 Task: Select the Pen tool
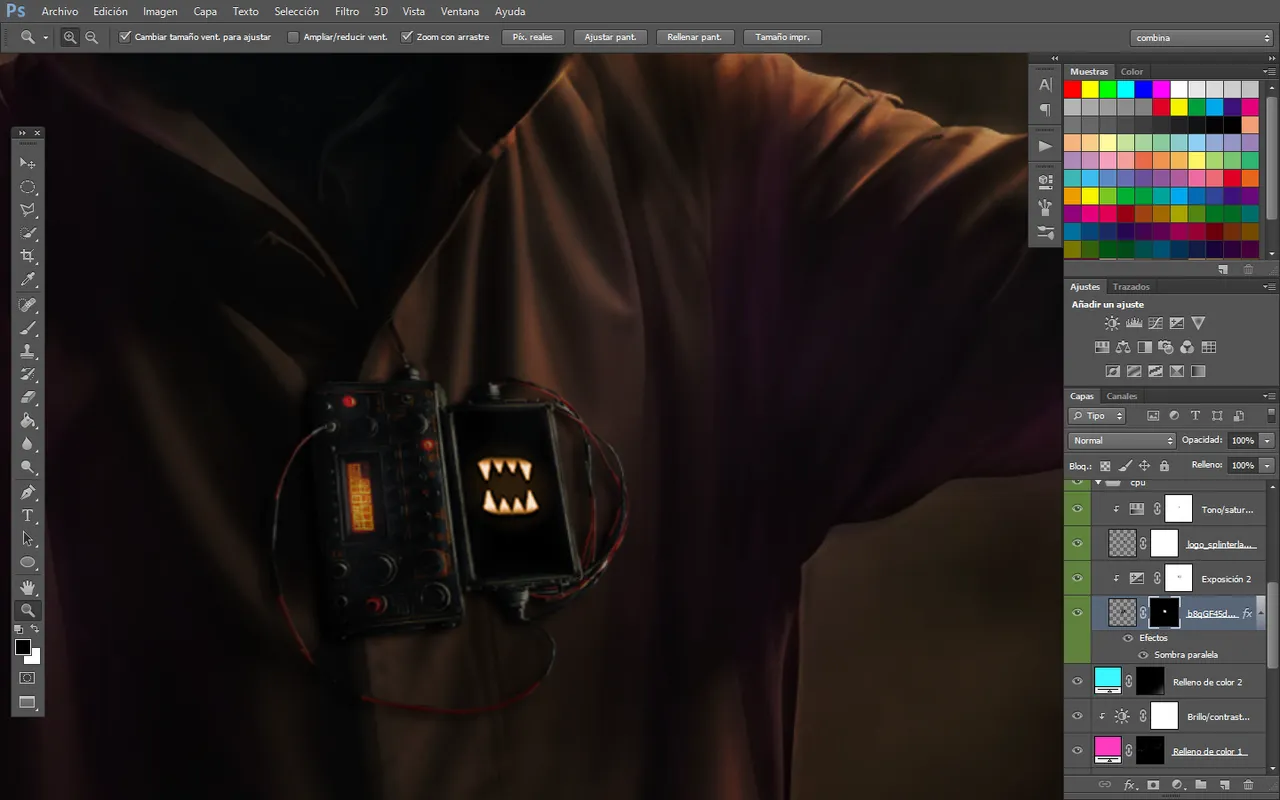click(x=28, y=493)
